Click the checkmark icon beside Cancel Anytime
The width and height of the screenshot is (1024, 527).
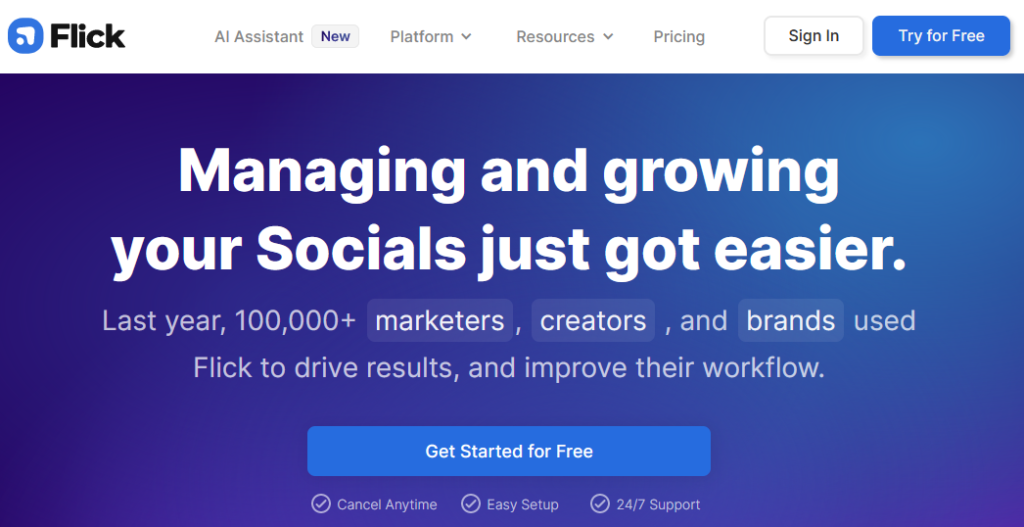(321, 504)
